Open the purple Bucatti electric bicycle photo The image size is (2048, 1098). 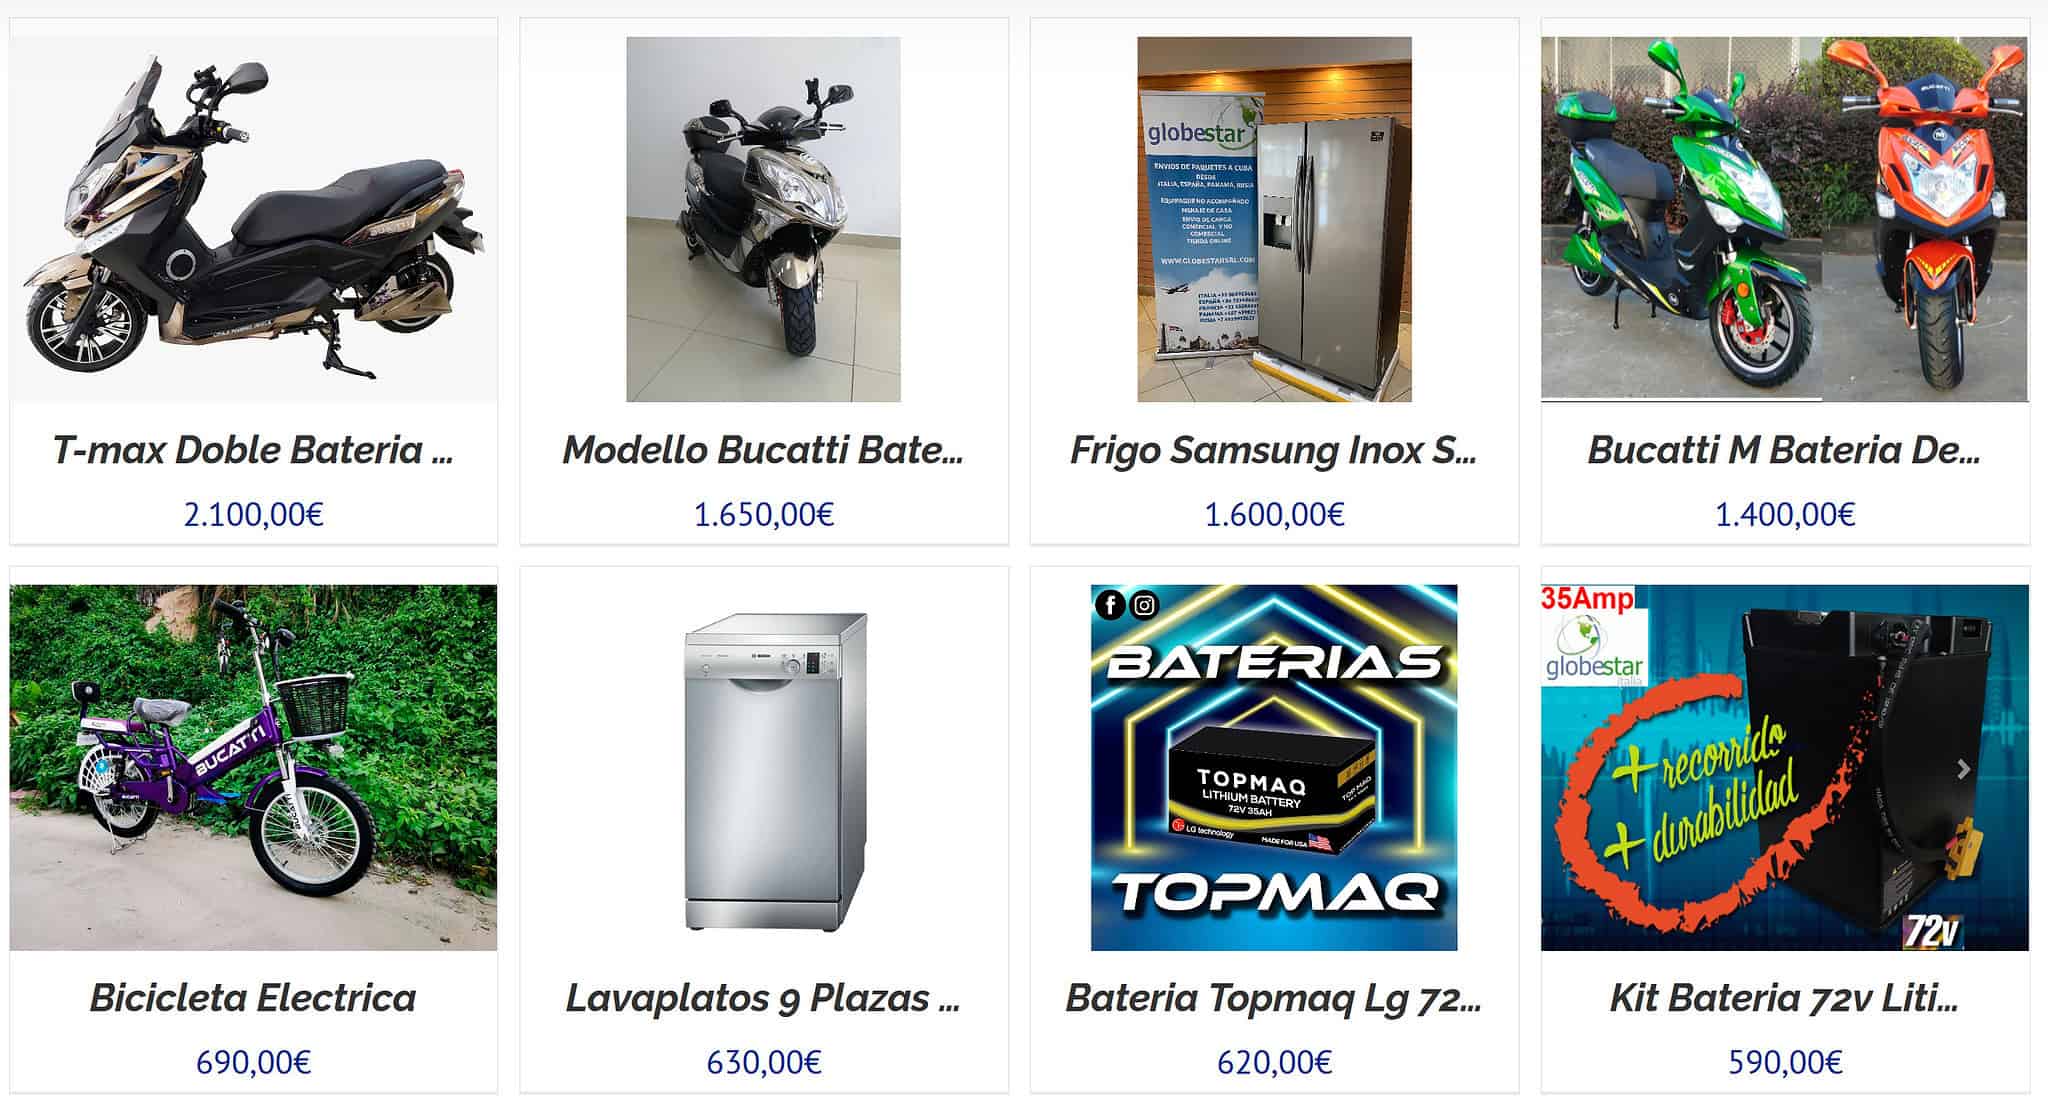click(253, 767)
